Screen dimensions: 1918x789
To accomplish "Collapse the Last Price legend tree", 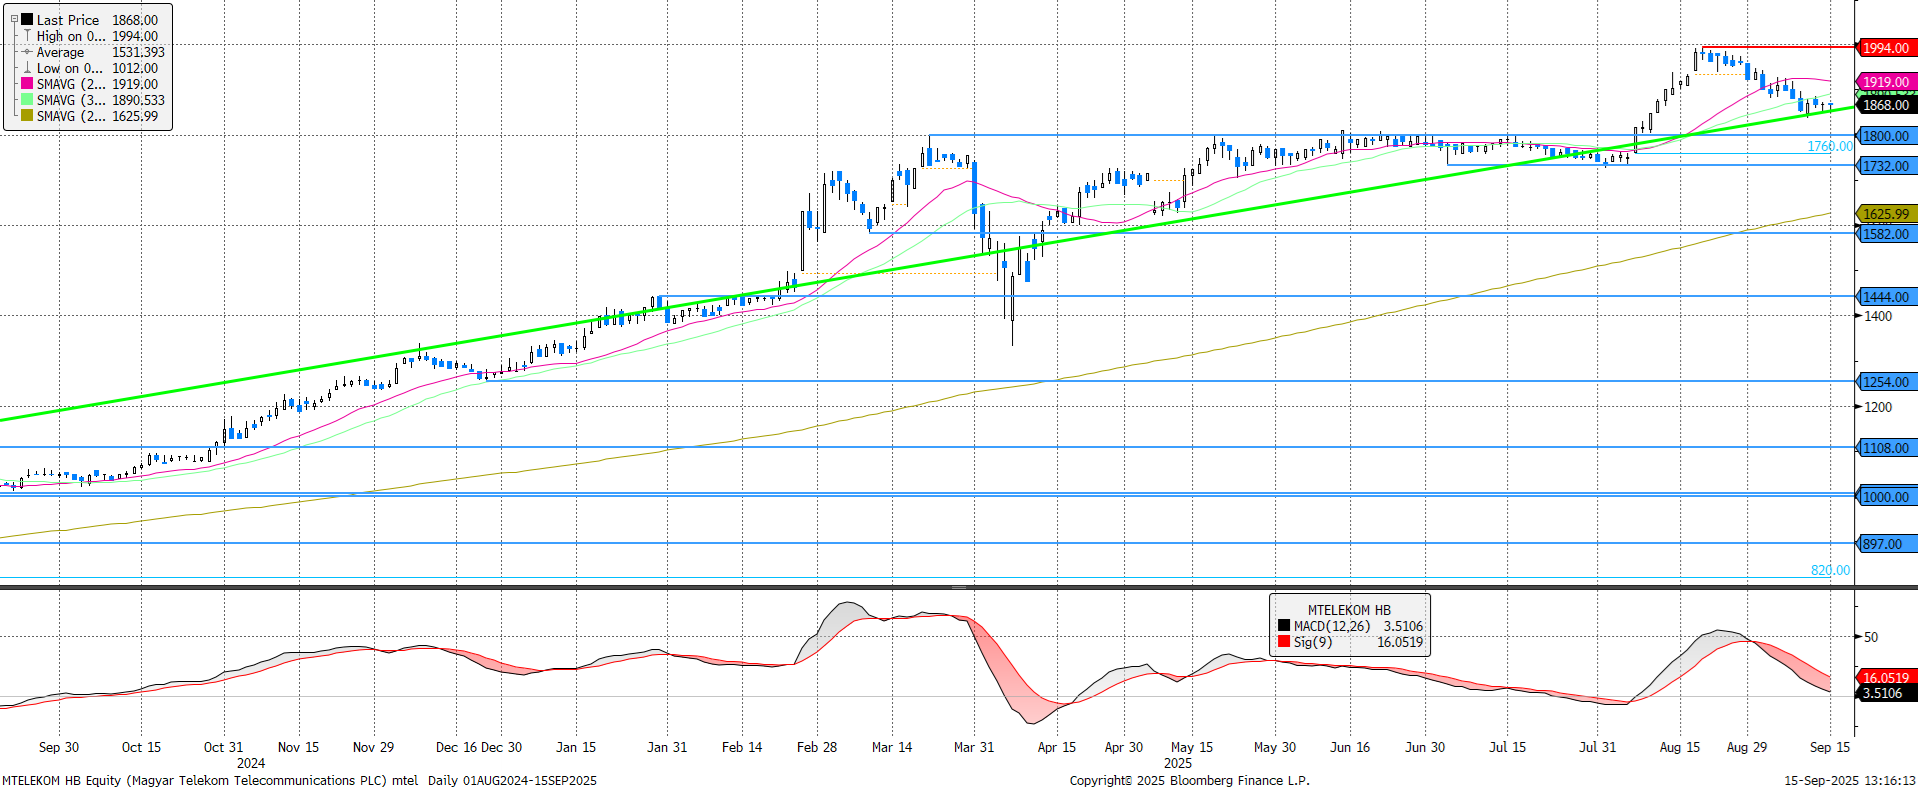I will tap(14, 19).
